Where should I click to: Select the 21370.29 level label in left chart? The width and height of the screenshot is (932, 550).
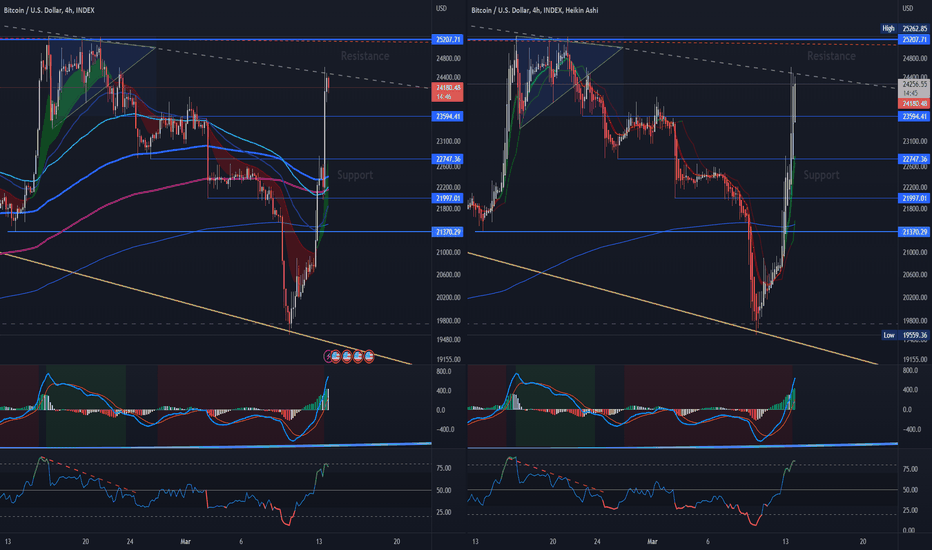[x=448, y=232]
